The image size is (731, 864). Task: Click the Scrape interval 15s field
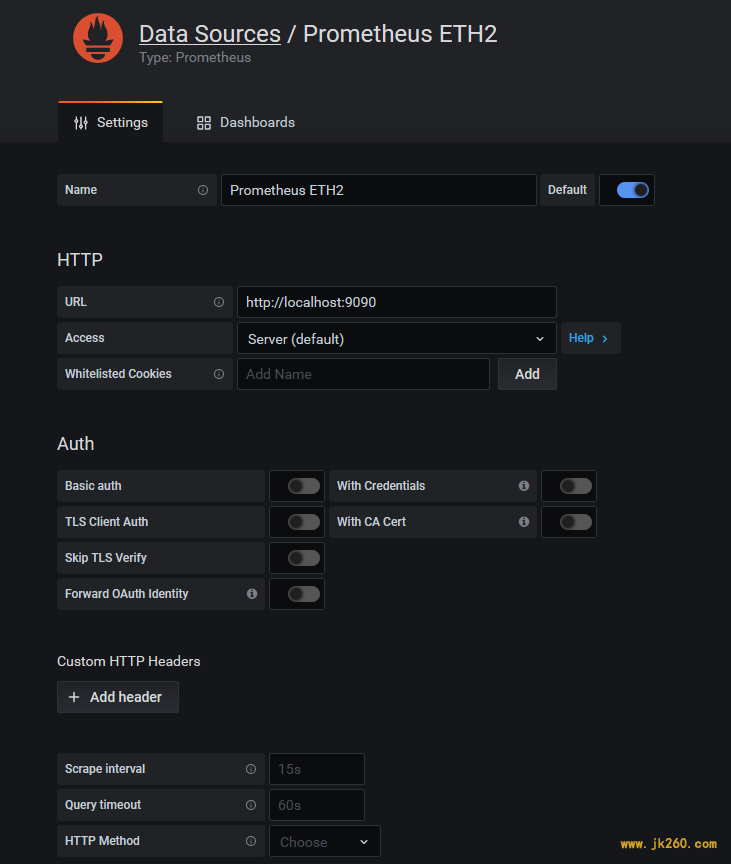(x=317, y=769)
